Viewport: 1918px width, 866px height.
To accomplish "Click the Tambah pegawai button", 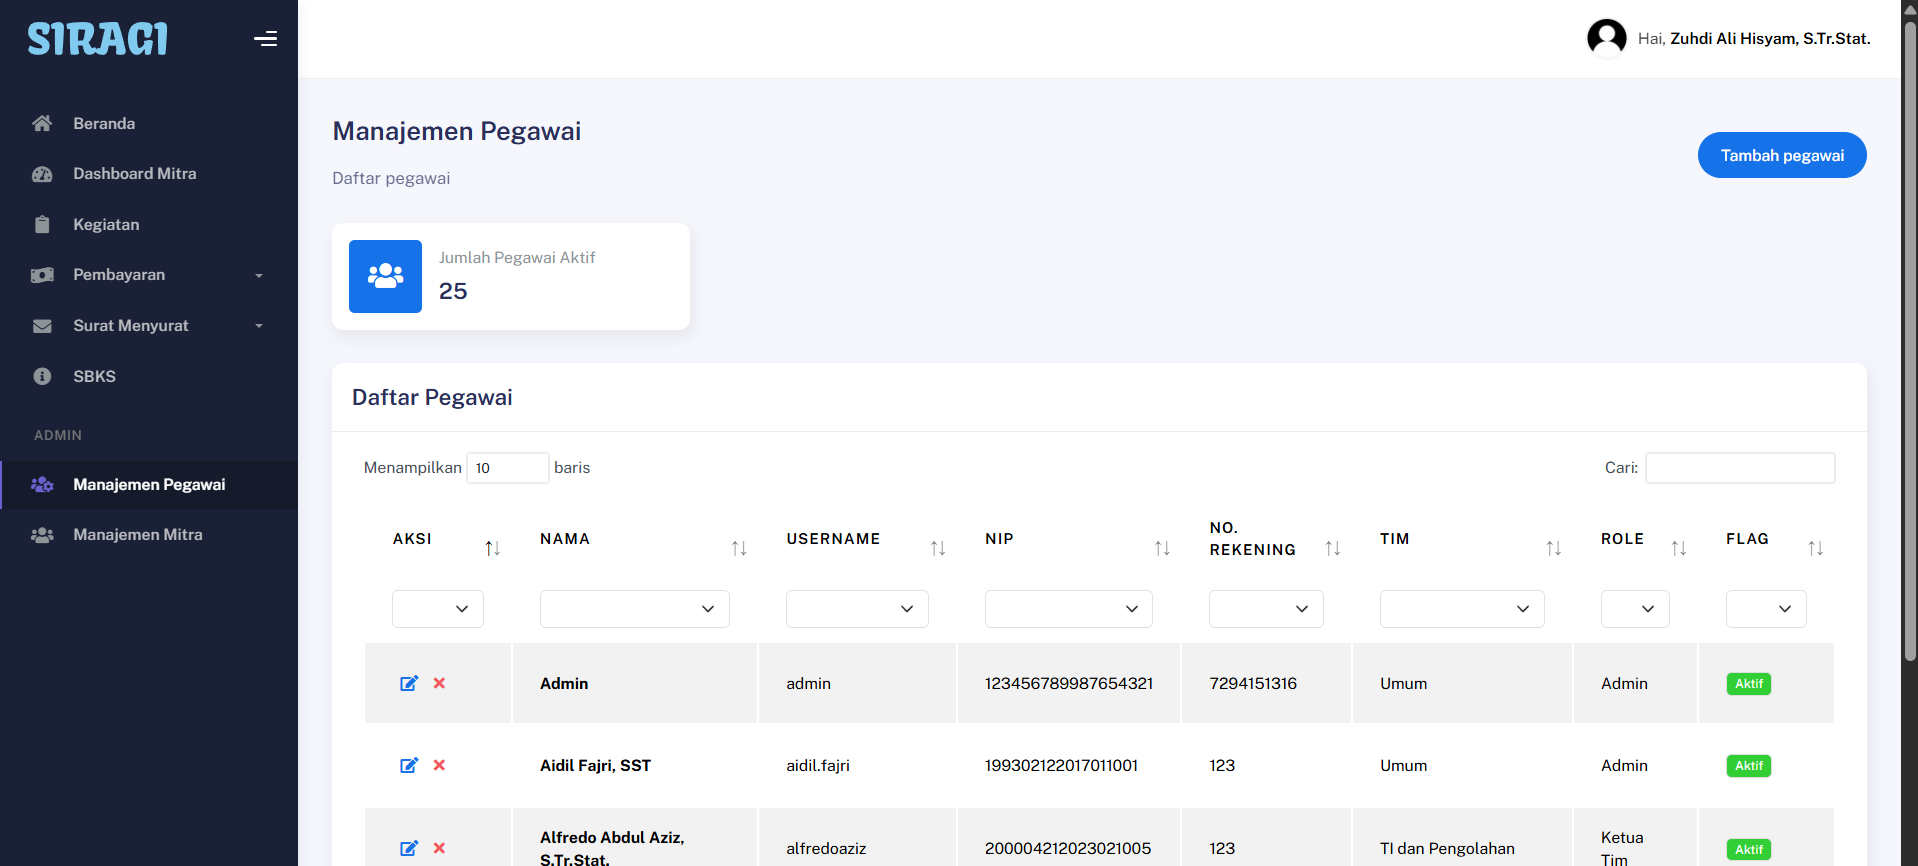I will tap(1781, 155).
